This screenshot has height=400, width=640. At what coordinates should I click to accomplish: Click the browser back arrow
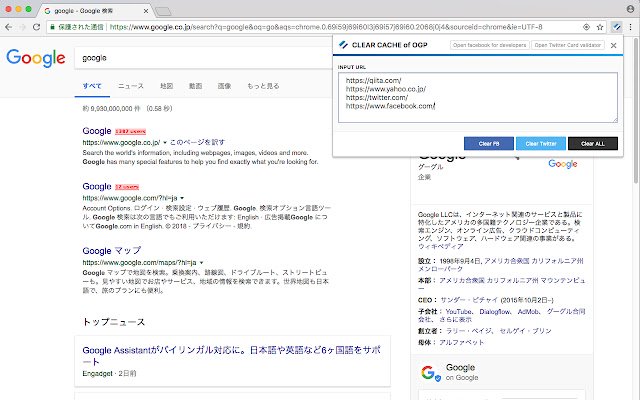click(9, 27)
